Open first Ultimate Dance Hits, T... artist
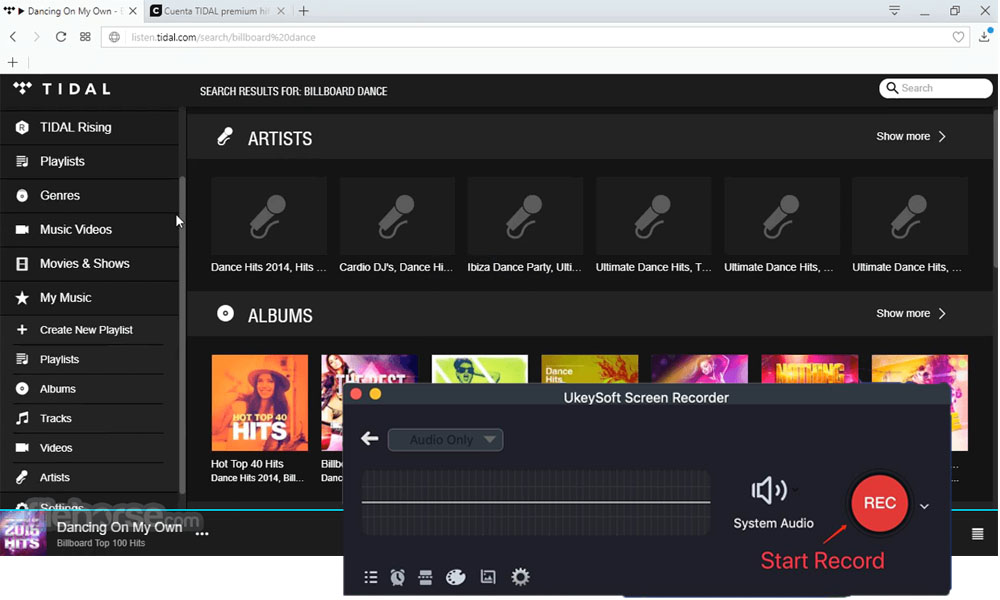Image resolution: width=1000 pixels, height=600 pixels. pos(654,226)
